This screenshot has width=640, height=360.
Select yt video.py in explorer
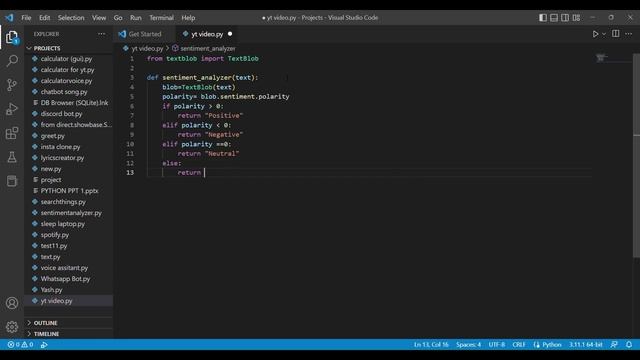pyautogui.click(x=69, y=301)
